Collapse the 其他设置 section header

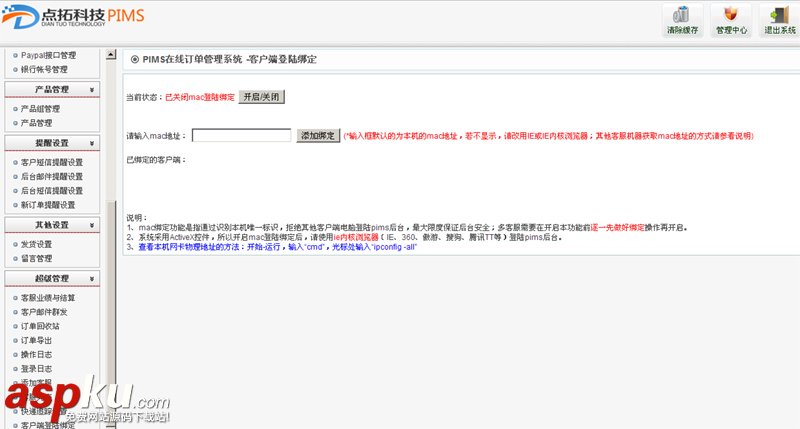click(52, 225)
